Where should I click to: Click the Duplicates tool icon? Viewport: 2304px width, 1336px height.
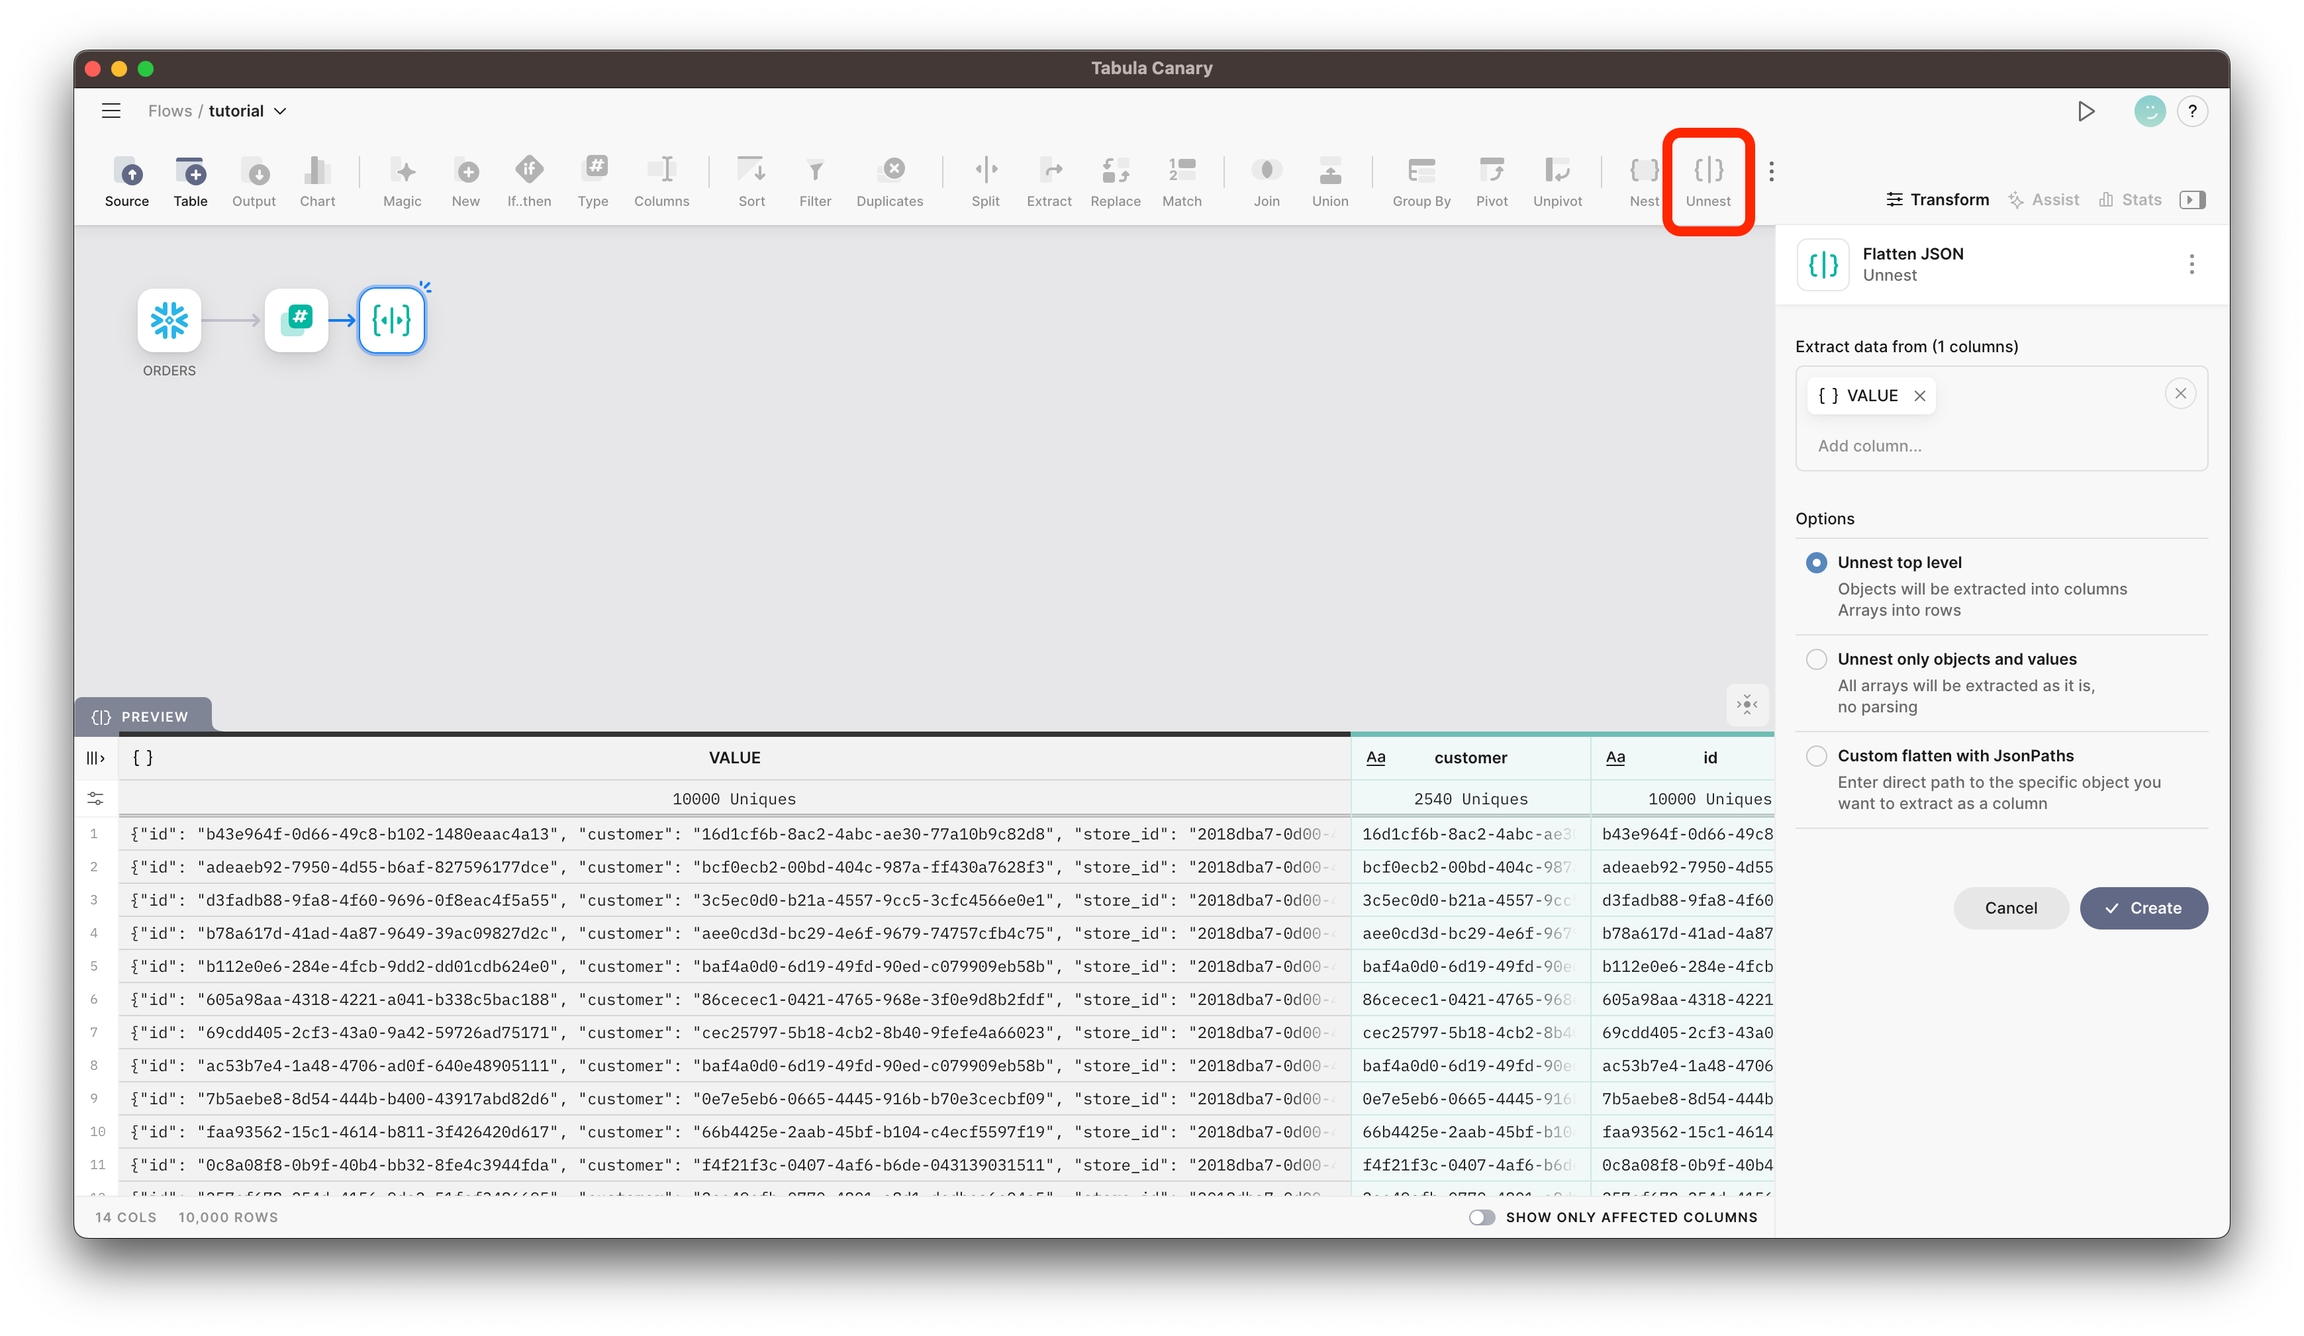pos(890,180)
